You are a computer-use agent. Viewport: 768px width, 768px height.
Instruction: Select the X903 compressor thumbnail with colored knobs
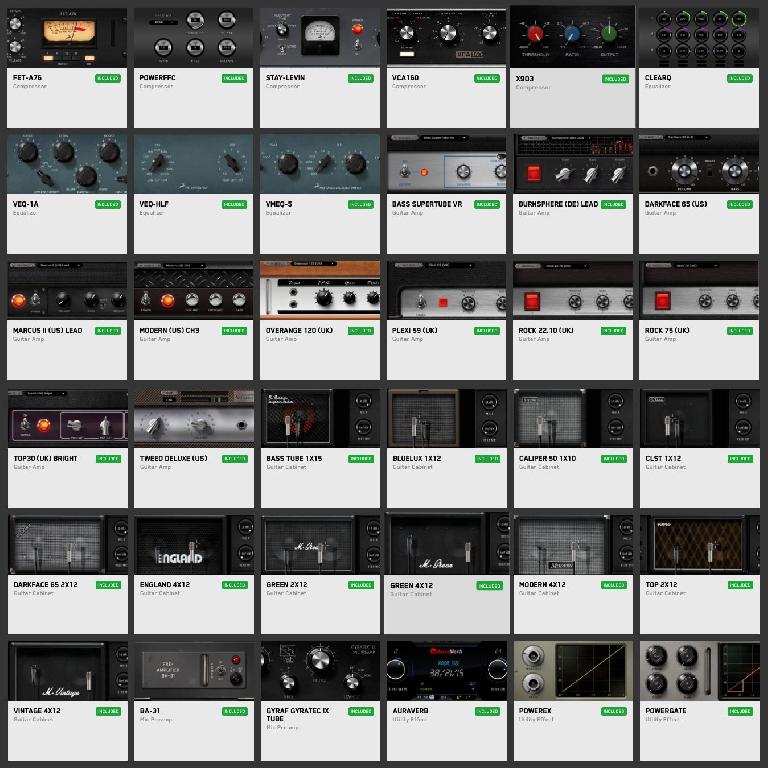[572, 37]
